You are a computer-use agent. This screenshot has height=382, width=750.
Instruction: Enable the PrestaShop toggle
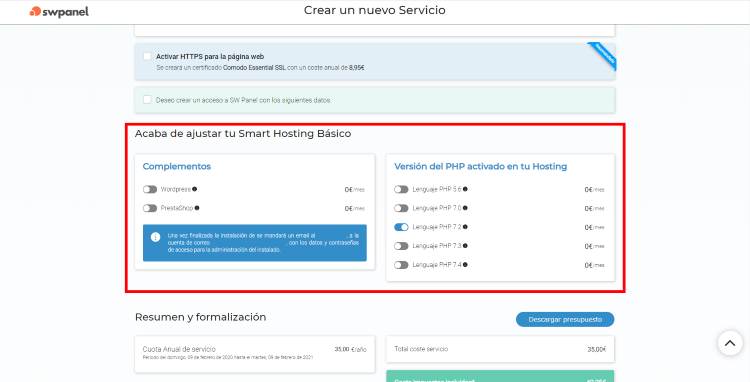pyautogui.click(x=150, y=208)
